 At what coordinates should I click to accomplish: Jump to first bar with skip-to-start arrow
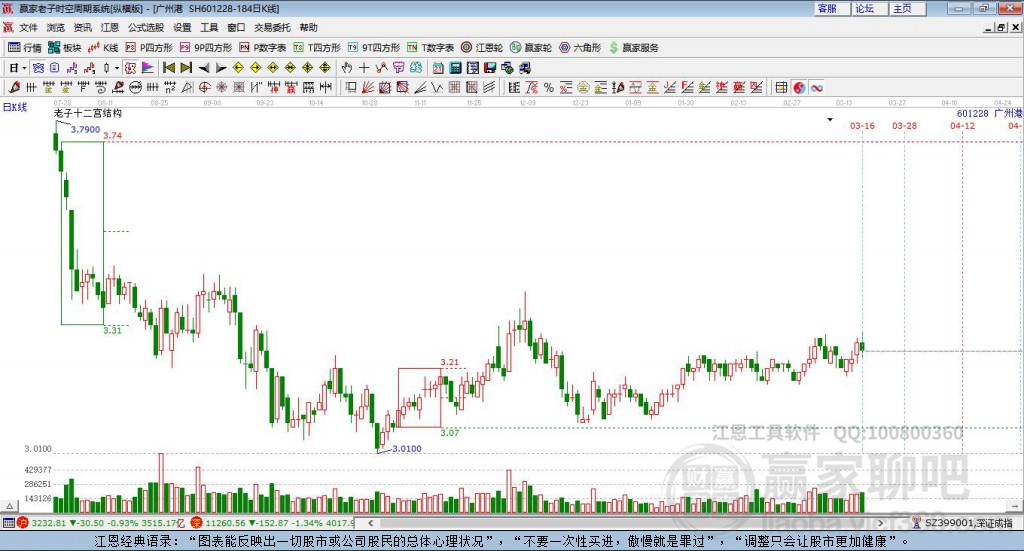point(168,68)
